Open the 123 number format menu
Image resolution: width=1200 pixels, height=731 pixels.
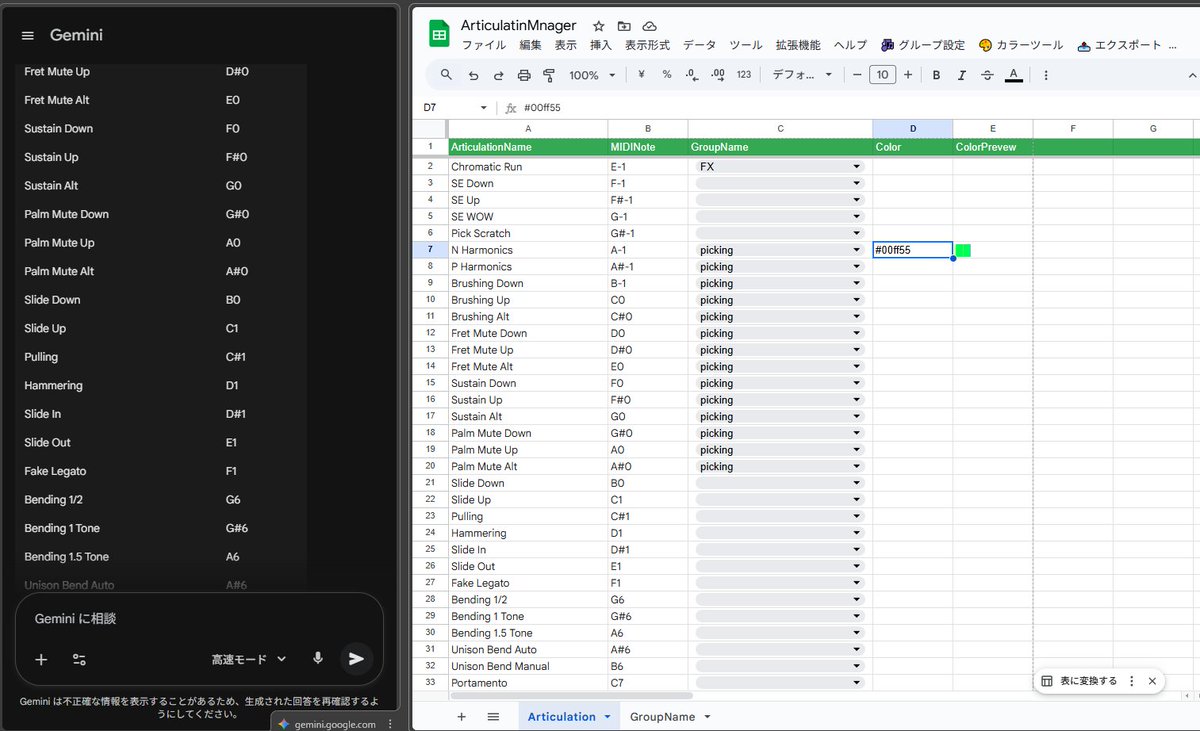point(743,75)
